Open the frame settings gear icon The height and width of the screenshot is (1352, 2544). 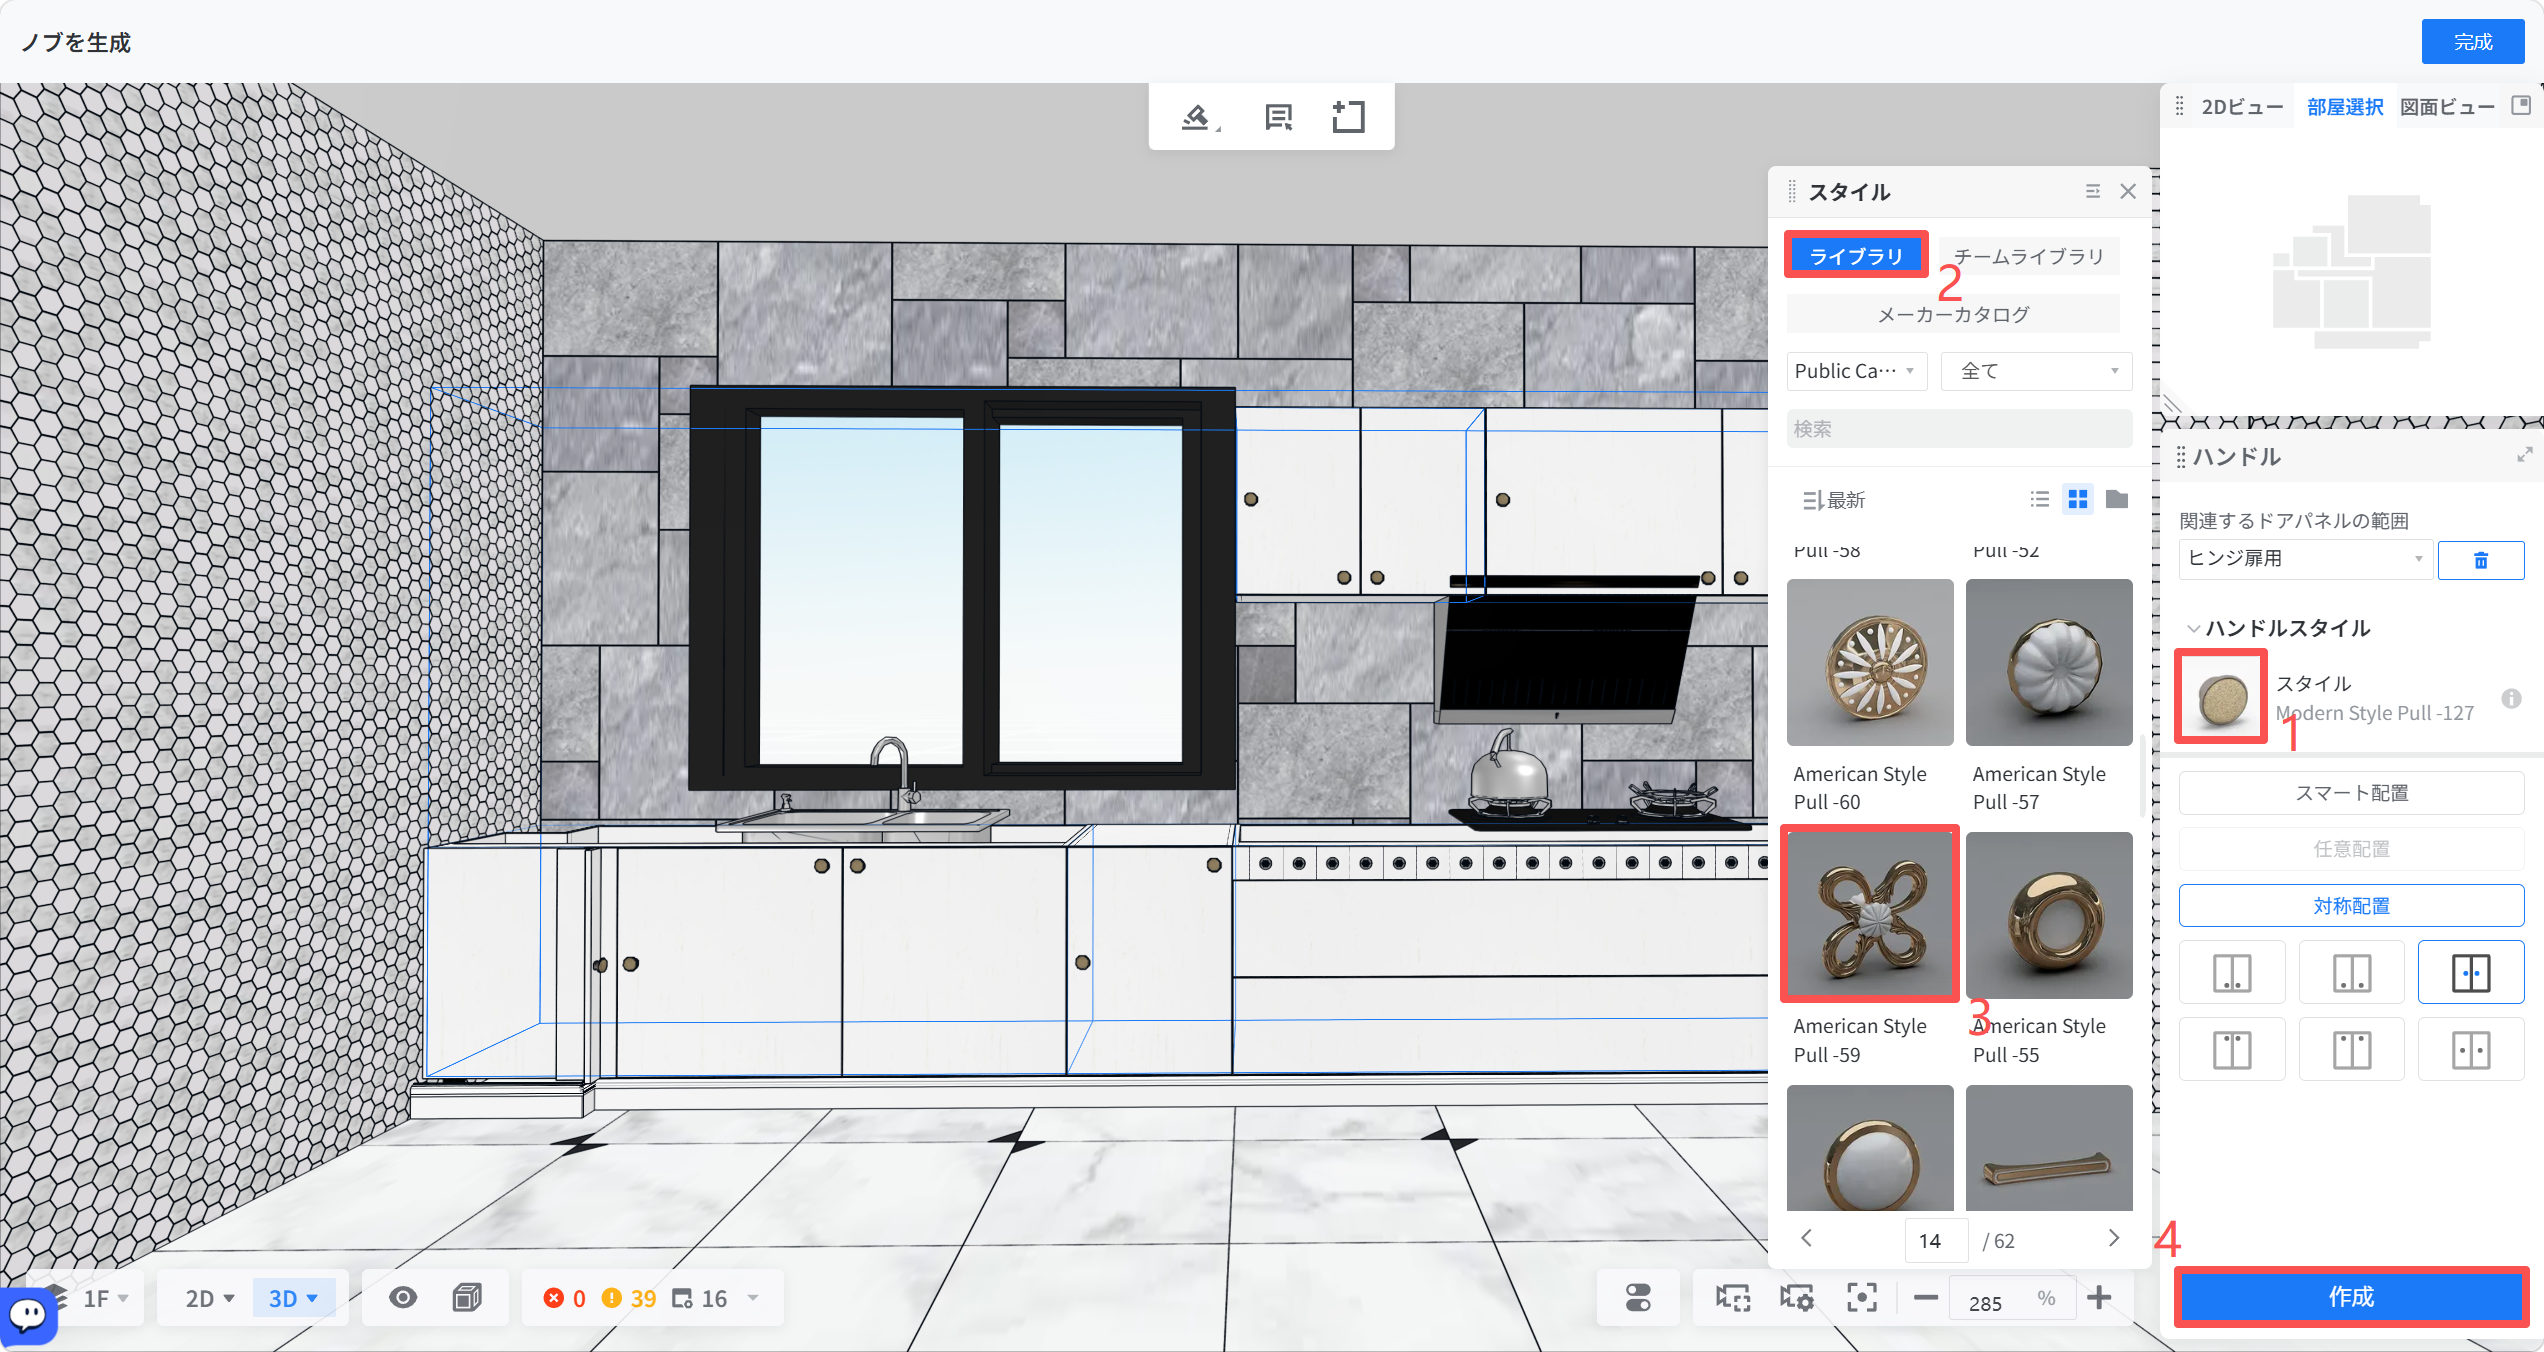[1797, 1298]
